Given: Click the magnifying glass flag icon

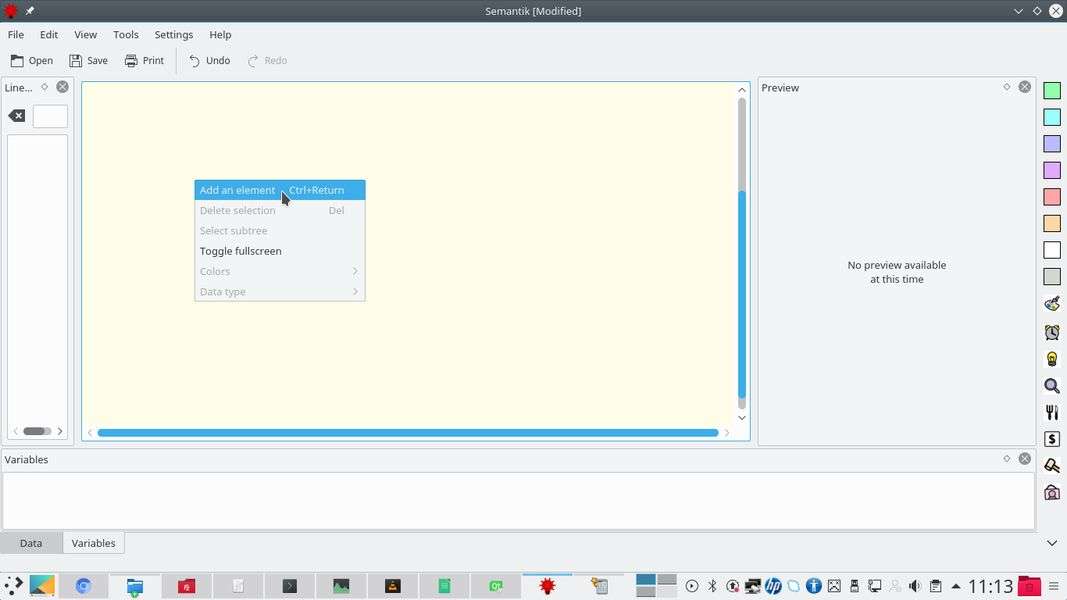Looking at the screenshot, I should point(1052,386).
